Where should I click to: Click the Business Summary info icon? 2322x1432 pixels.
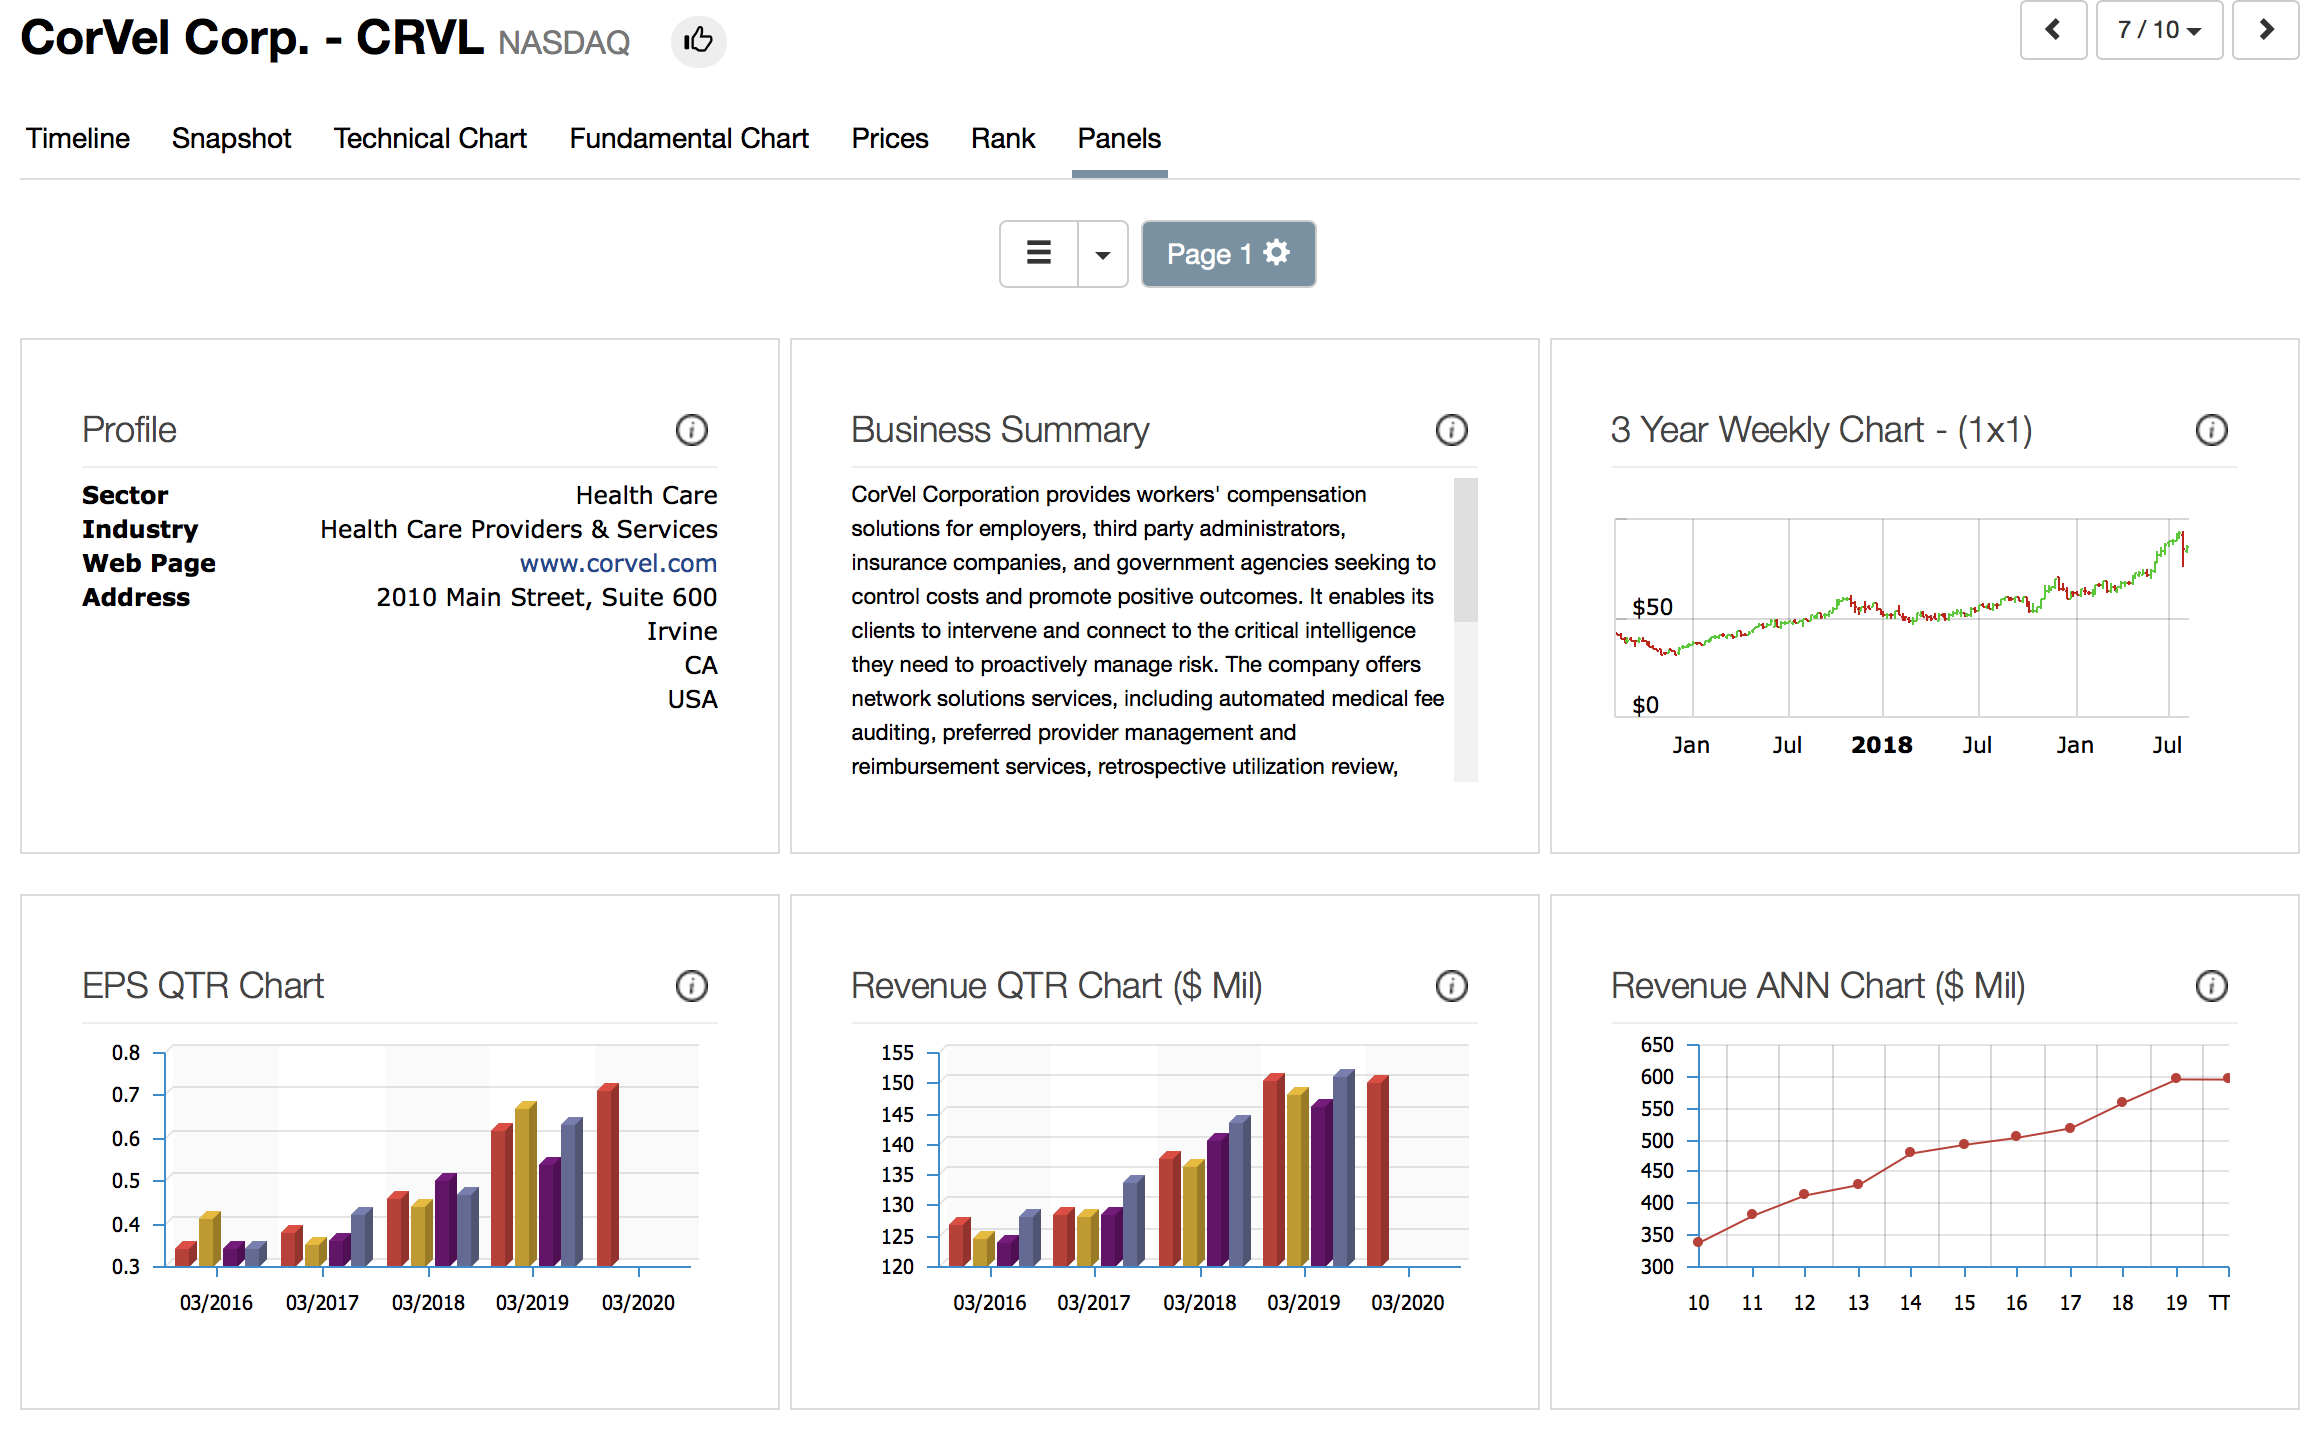click(x=1451, y=430)
